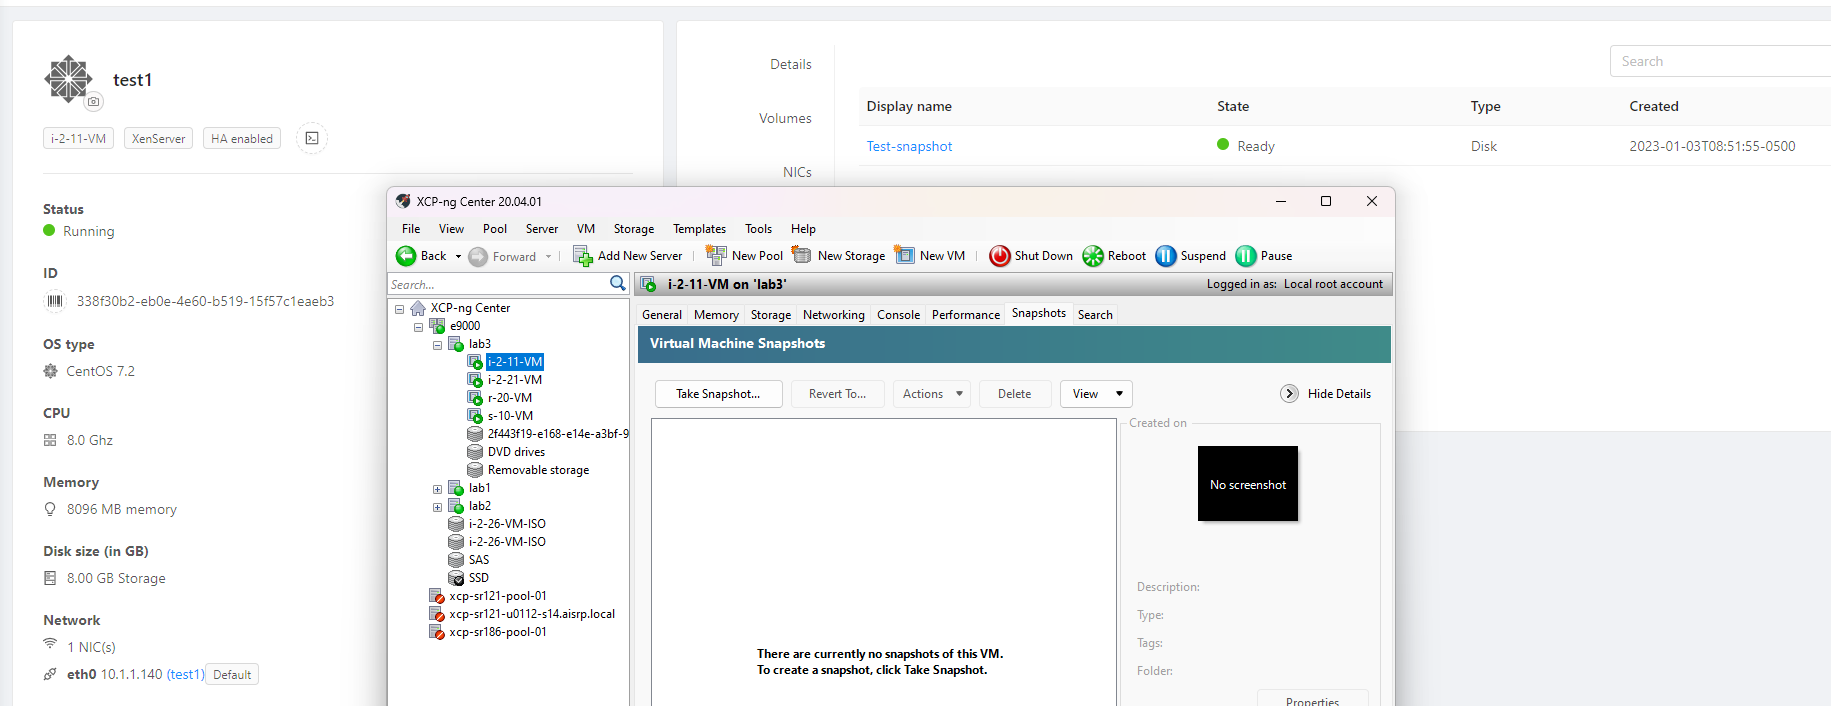The height and width of the screenshot is (706, 1831).
Task: Switch to the Performance tab
Action: [x=966, y=315]
